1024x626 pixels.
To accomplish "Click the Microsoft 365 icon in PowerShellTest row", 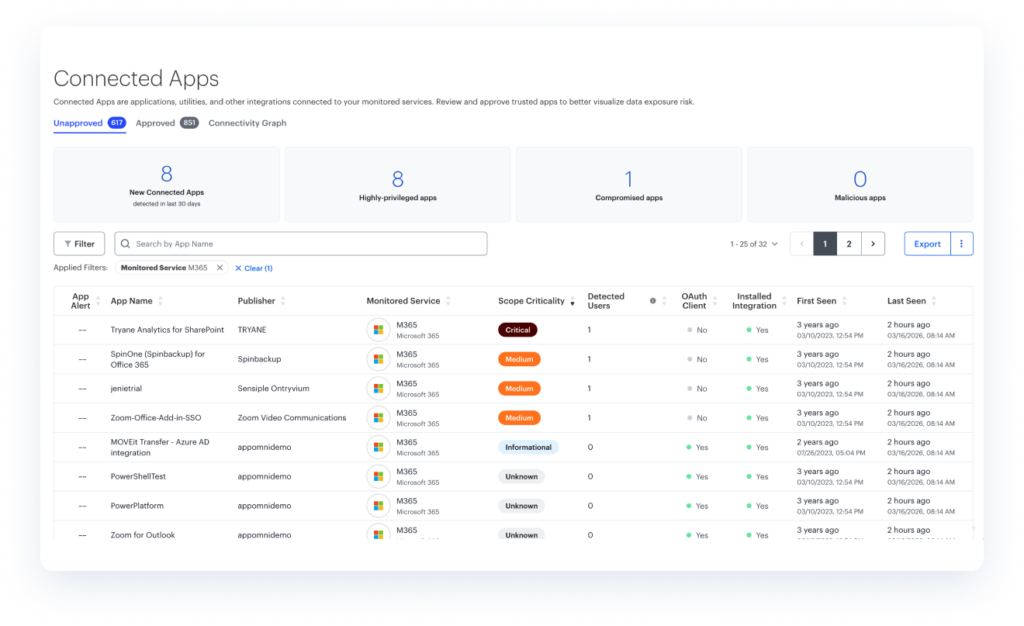I will pos(378,477).
